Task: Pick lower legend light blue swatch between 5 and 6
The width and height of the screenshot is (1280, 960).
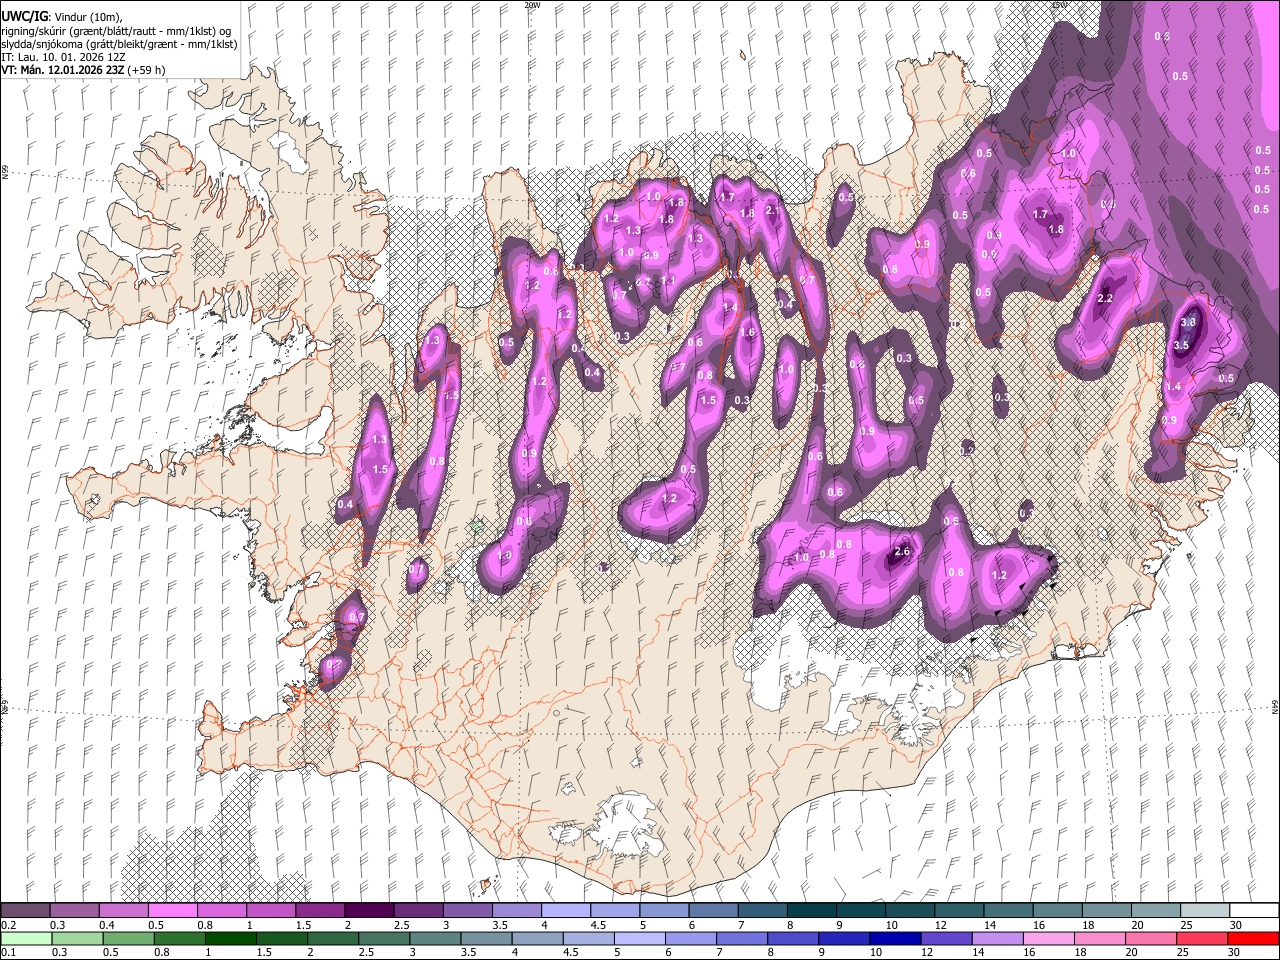Action: coord(640,938)
